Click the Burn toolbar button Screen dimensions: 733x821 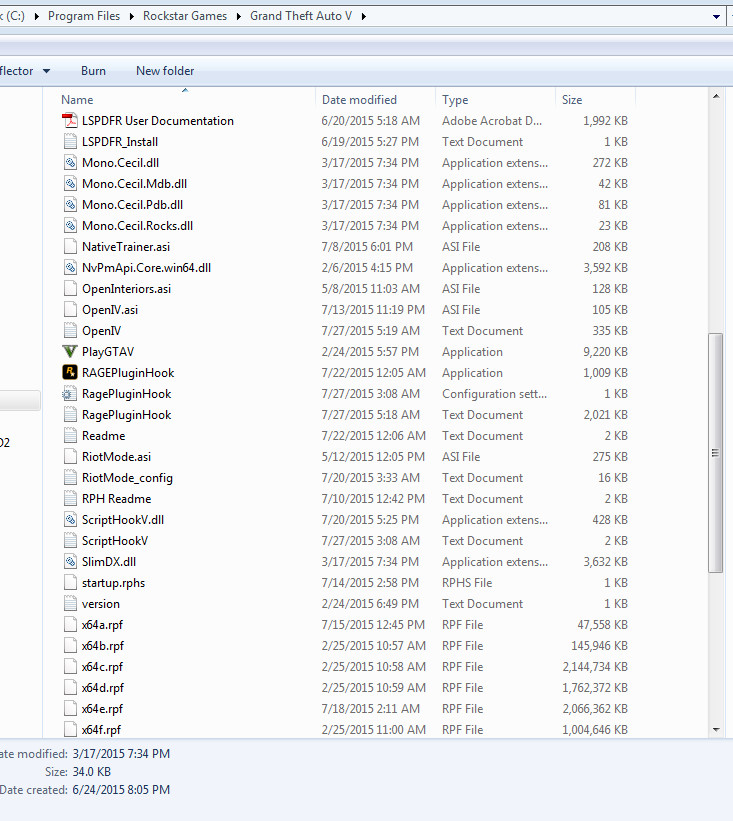[x=93, y=71]
